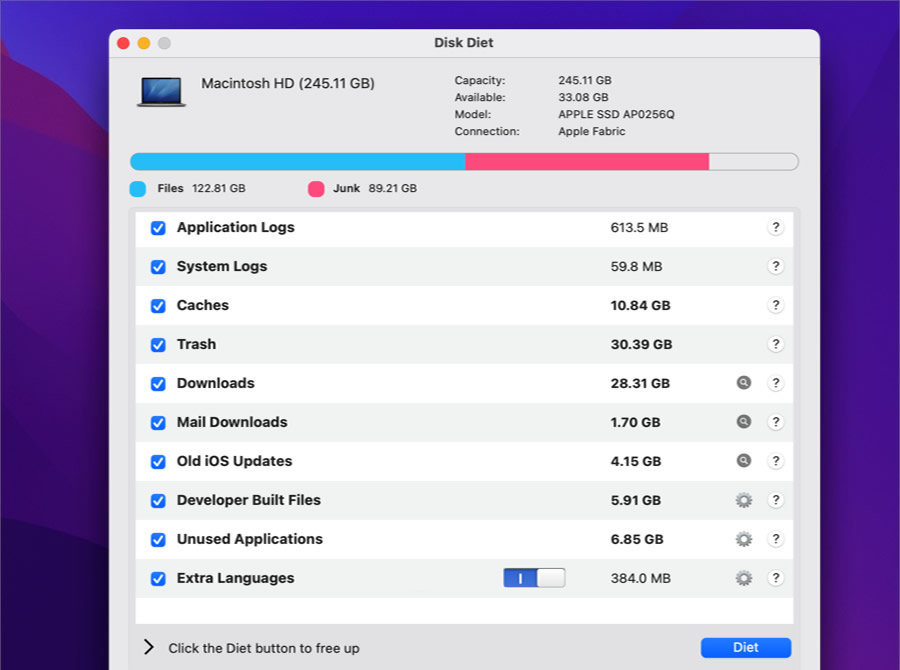This screenshot has height=670, width=900.
Task: Uncheck Unused Applications checkbox
Action: click(x=158, y=540)
